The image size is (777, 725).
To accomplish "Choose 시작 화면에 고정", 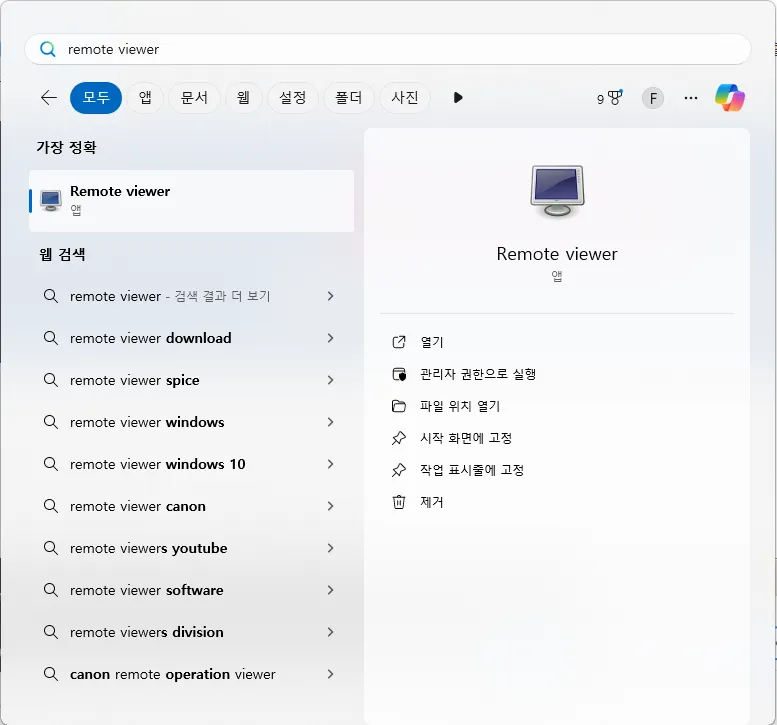I will click(x=466, y=438).
